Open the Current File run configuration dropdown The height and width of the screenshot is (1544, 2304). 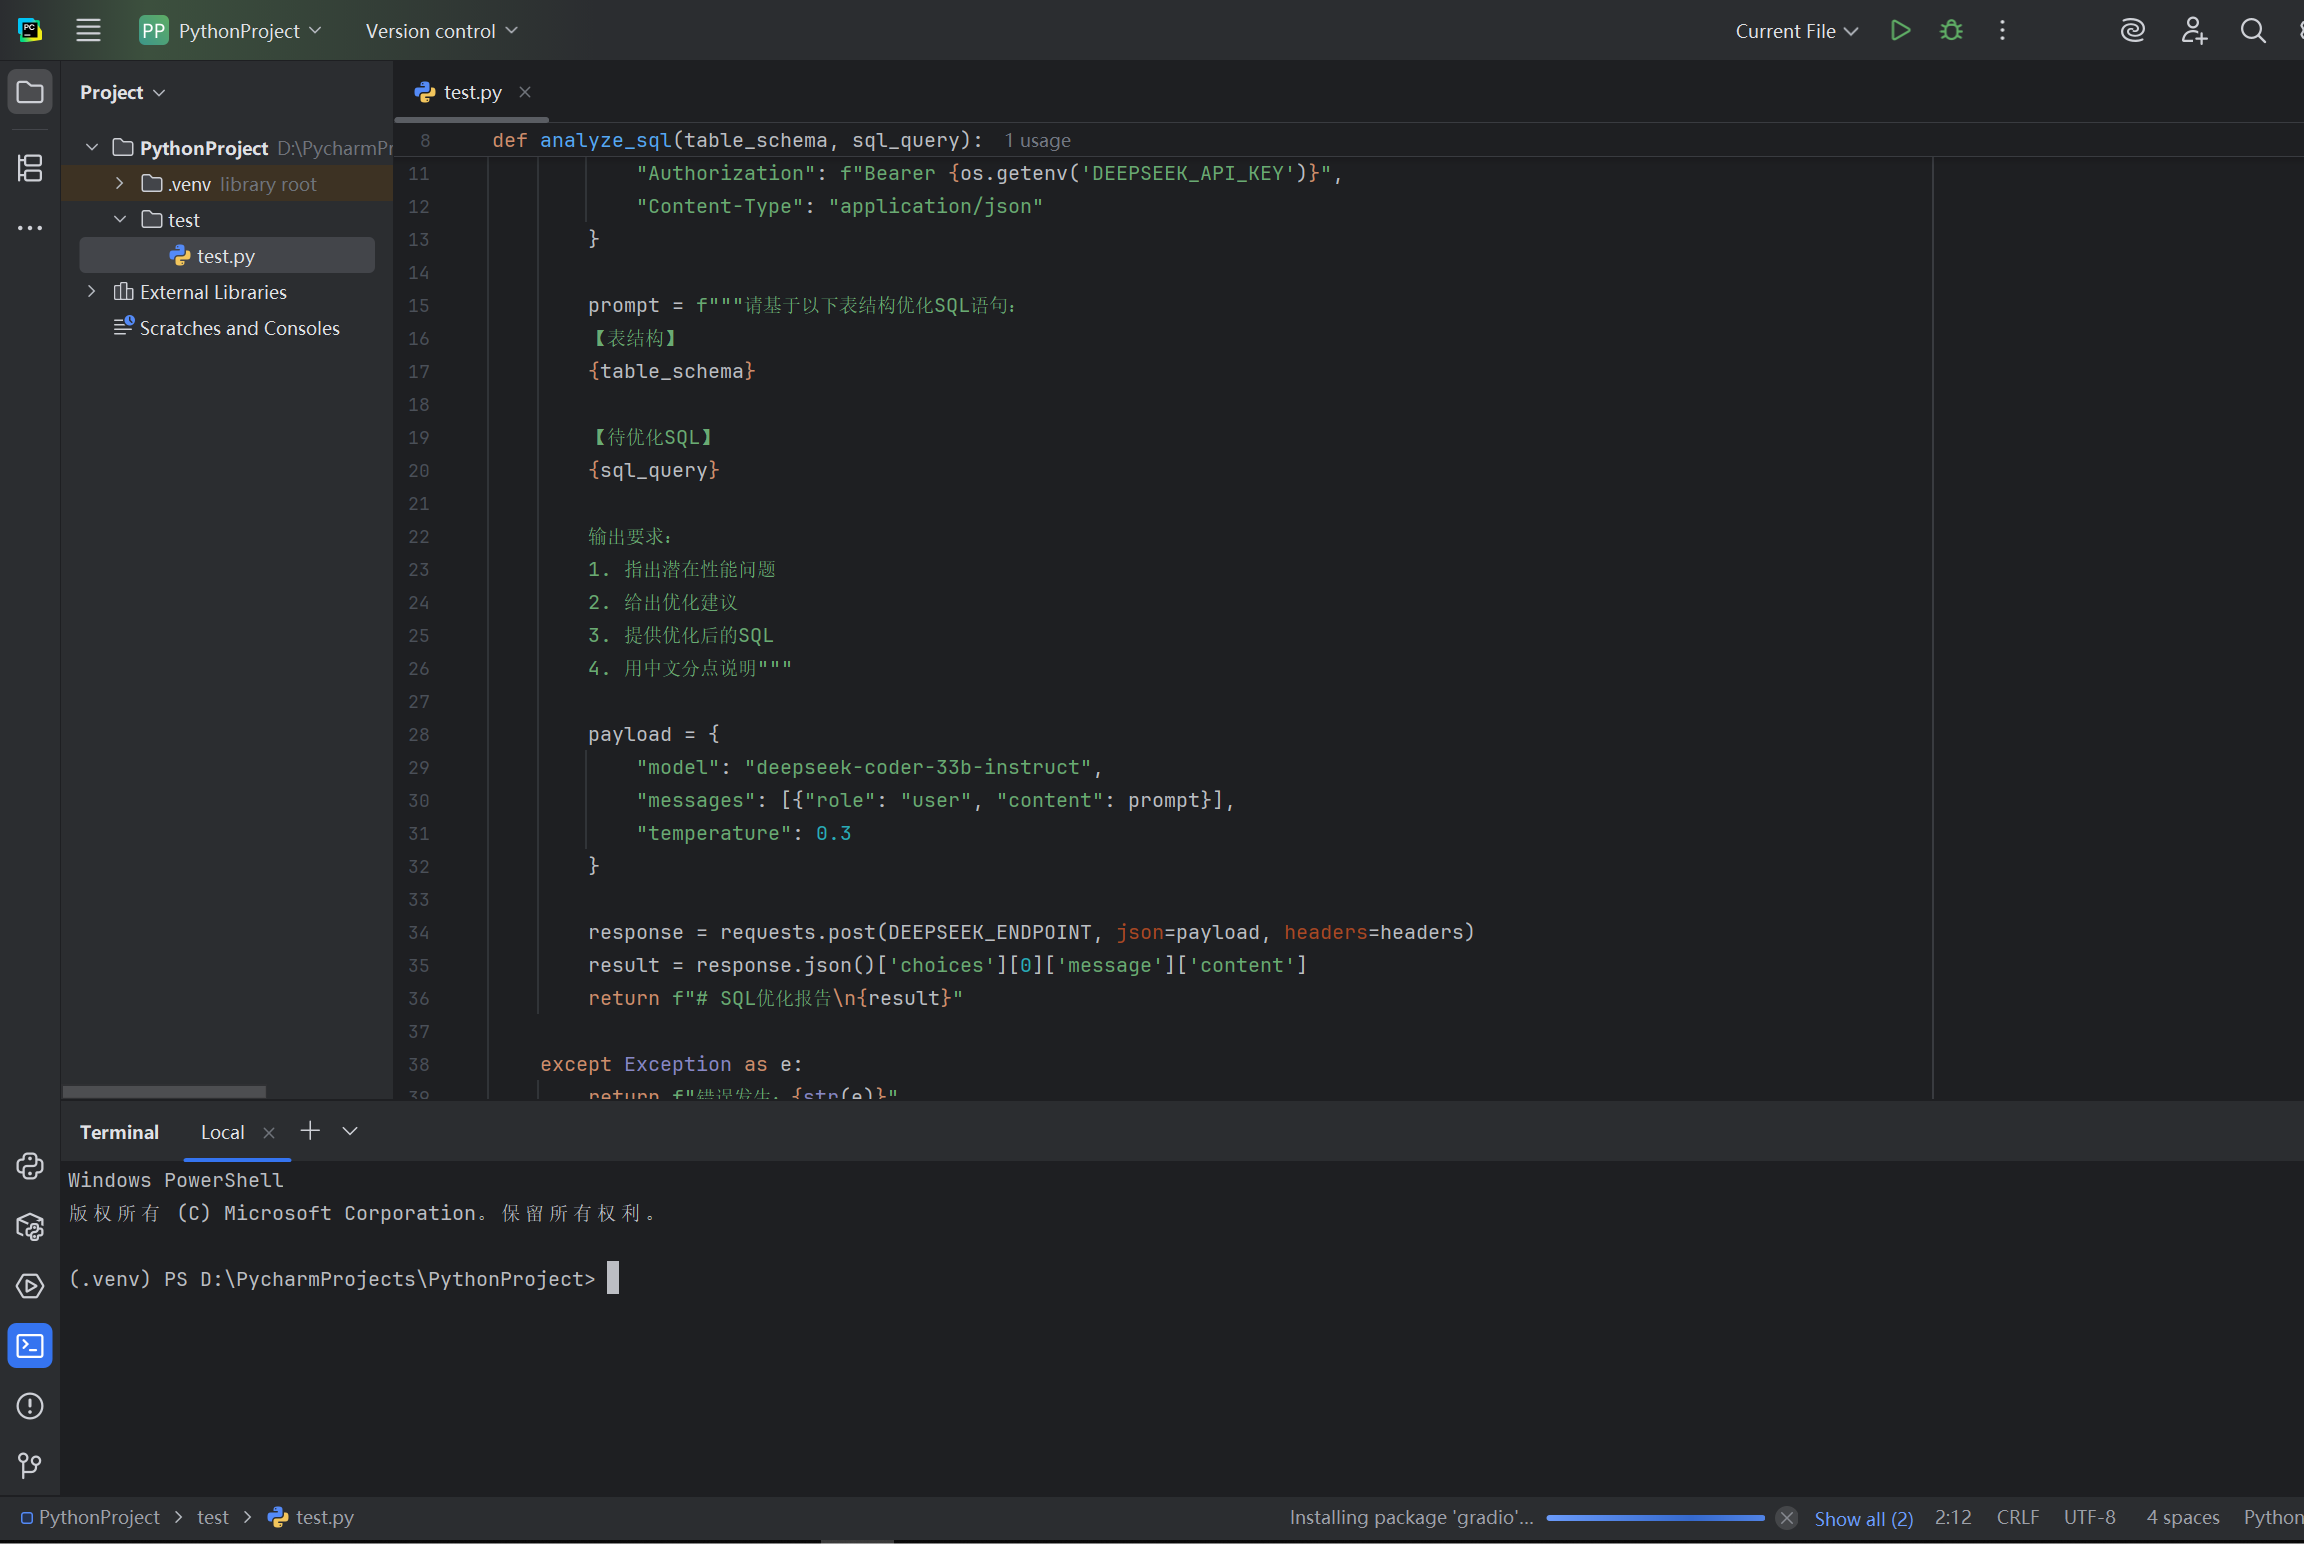point(1796,31)
